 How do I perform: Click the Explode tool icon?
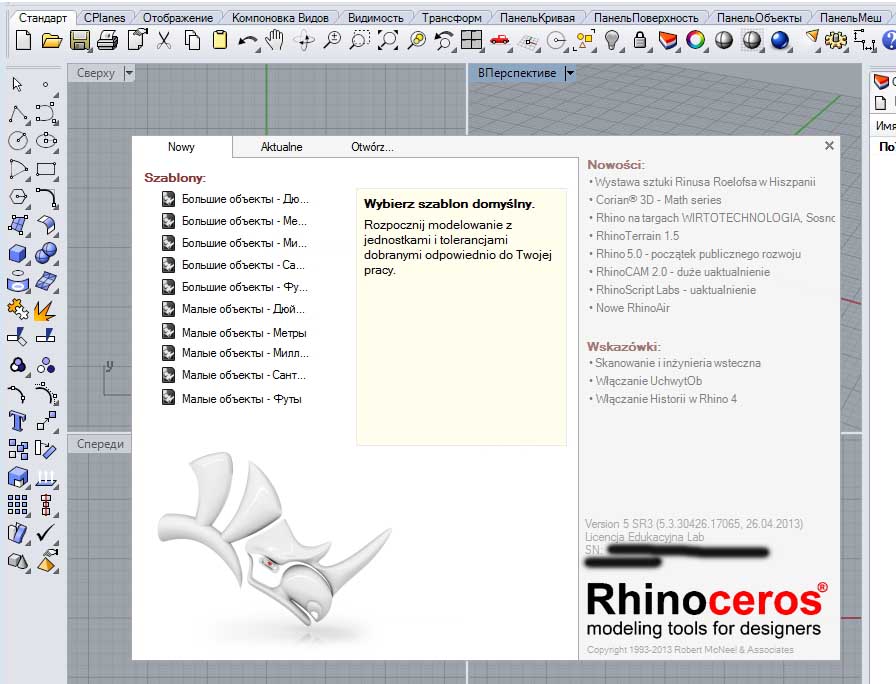[x=45, y=310]
